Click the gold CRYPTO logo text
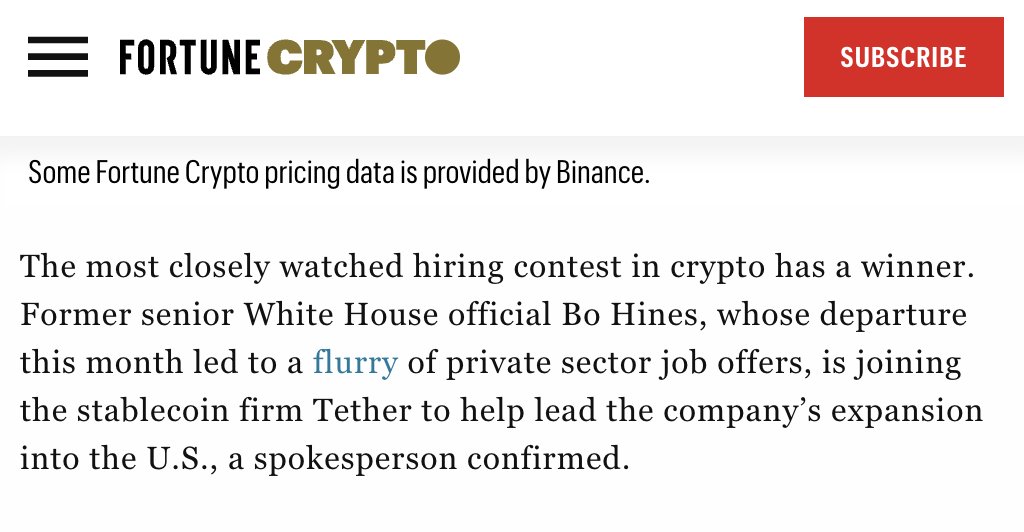The image size is (1024, 532). point(364,57)
